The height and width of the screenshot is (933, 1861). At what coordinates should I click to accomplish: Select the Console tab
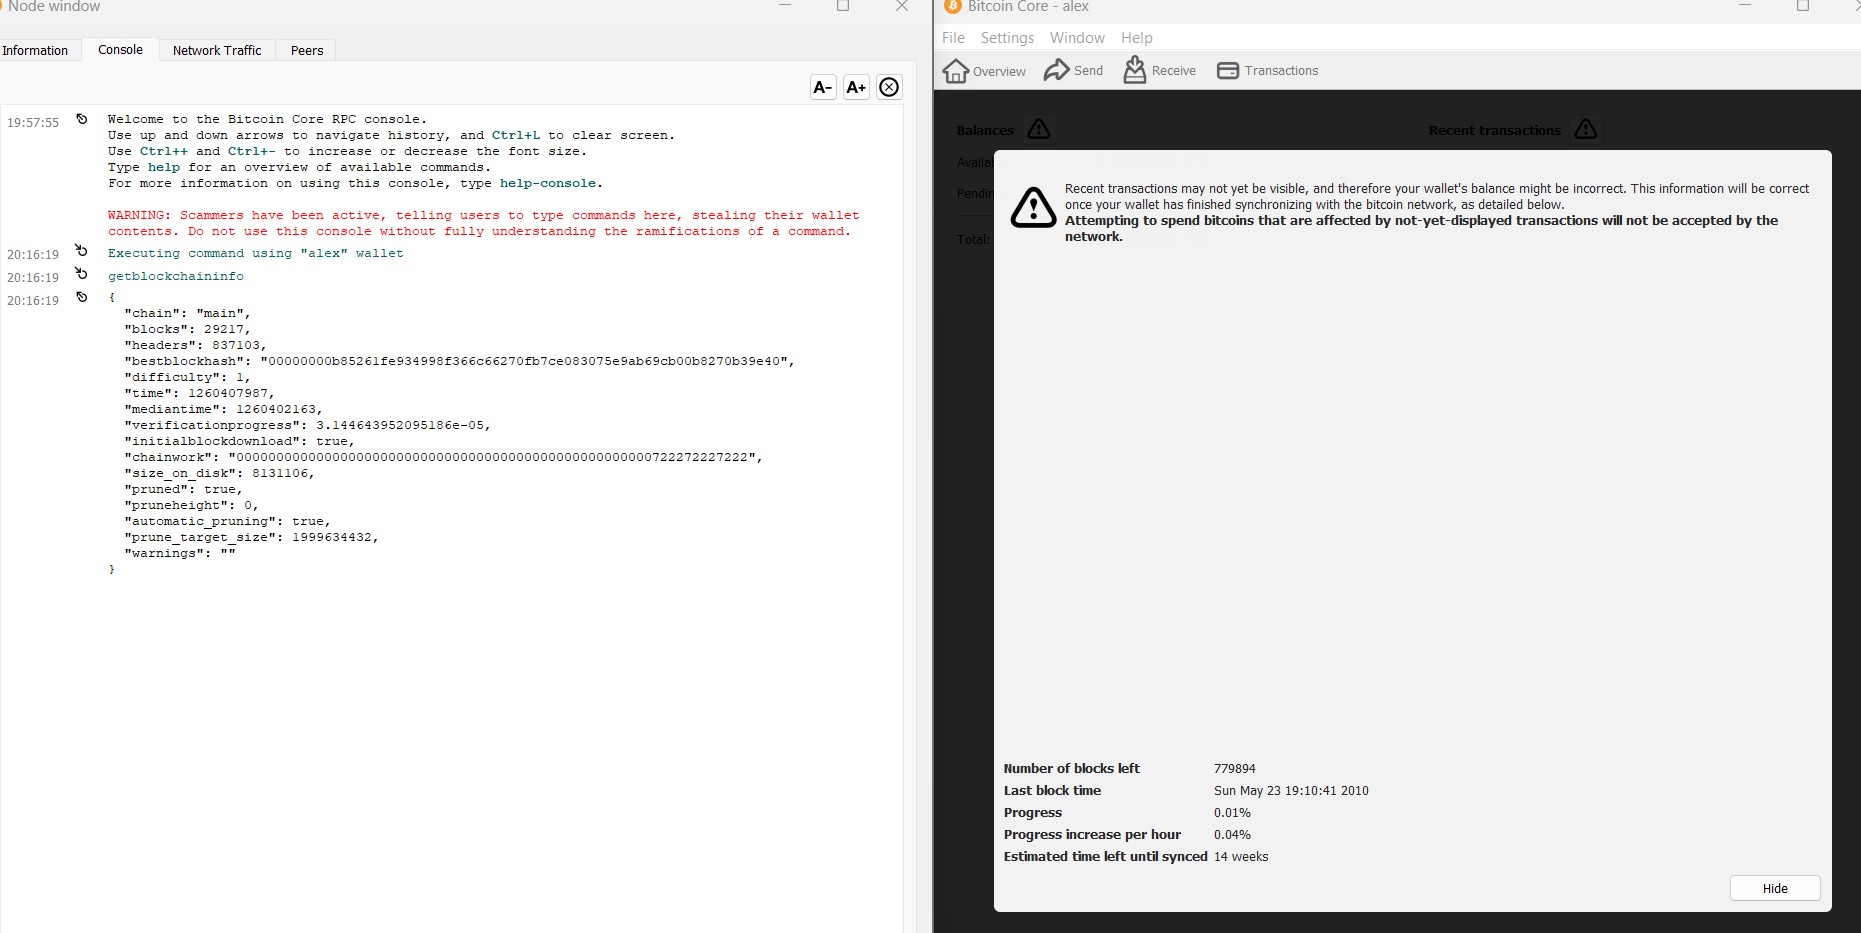click(120, 50)
